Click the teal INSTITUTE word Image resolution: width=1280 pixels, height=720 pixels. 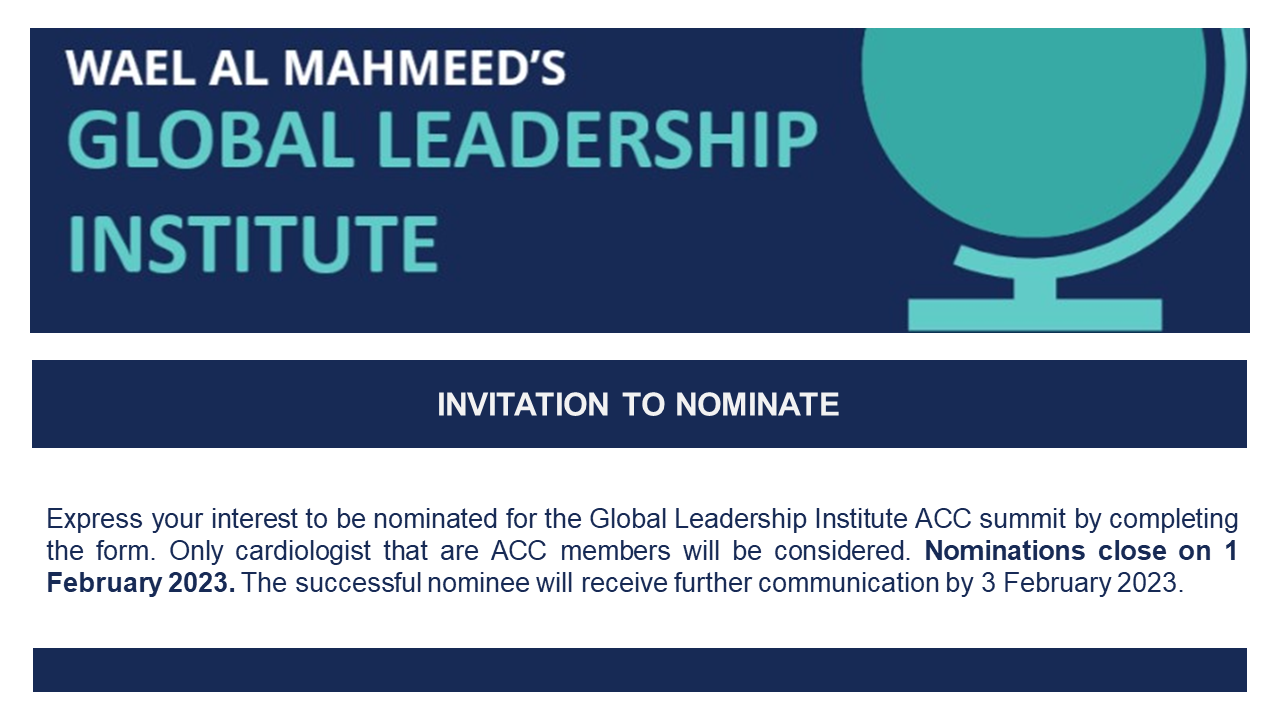253,241
